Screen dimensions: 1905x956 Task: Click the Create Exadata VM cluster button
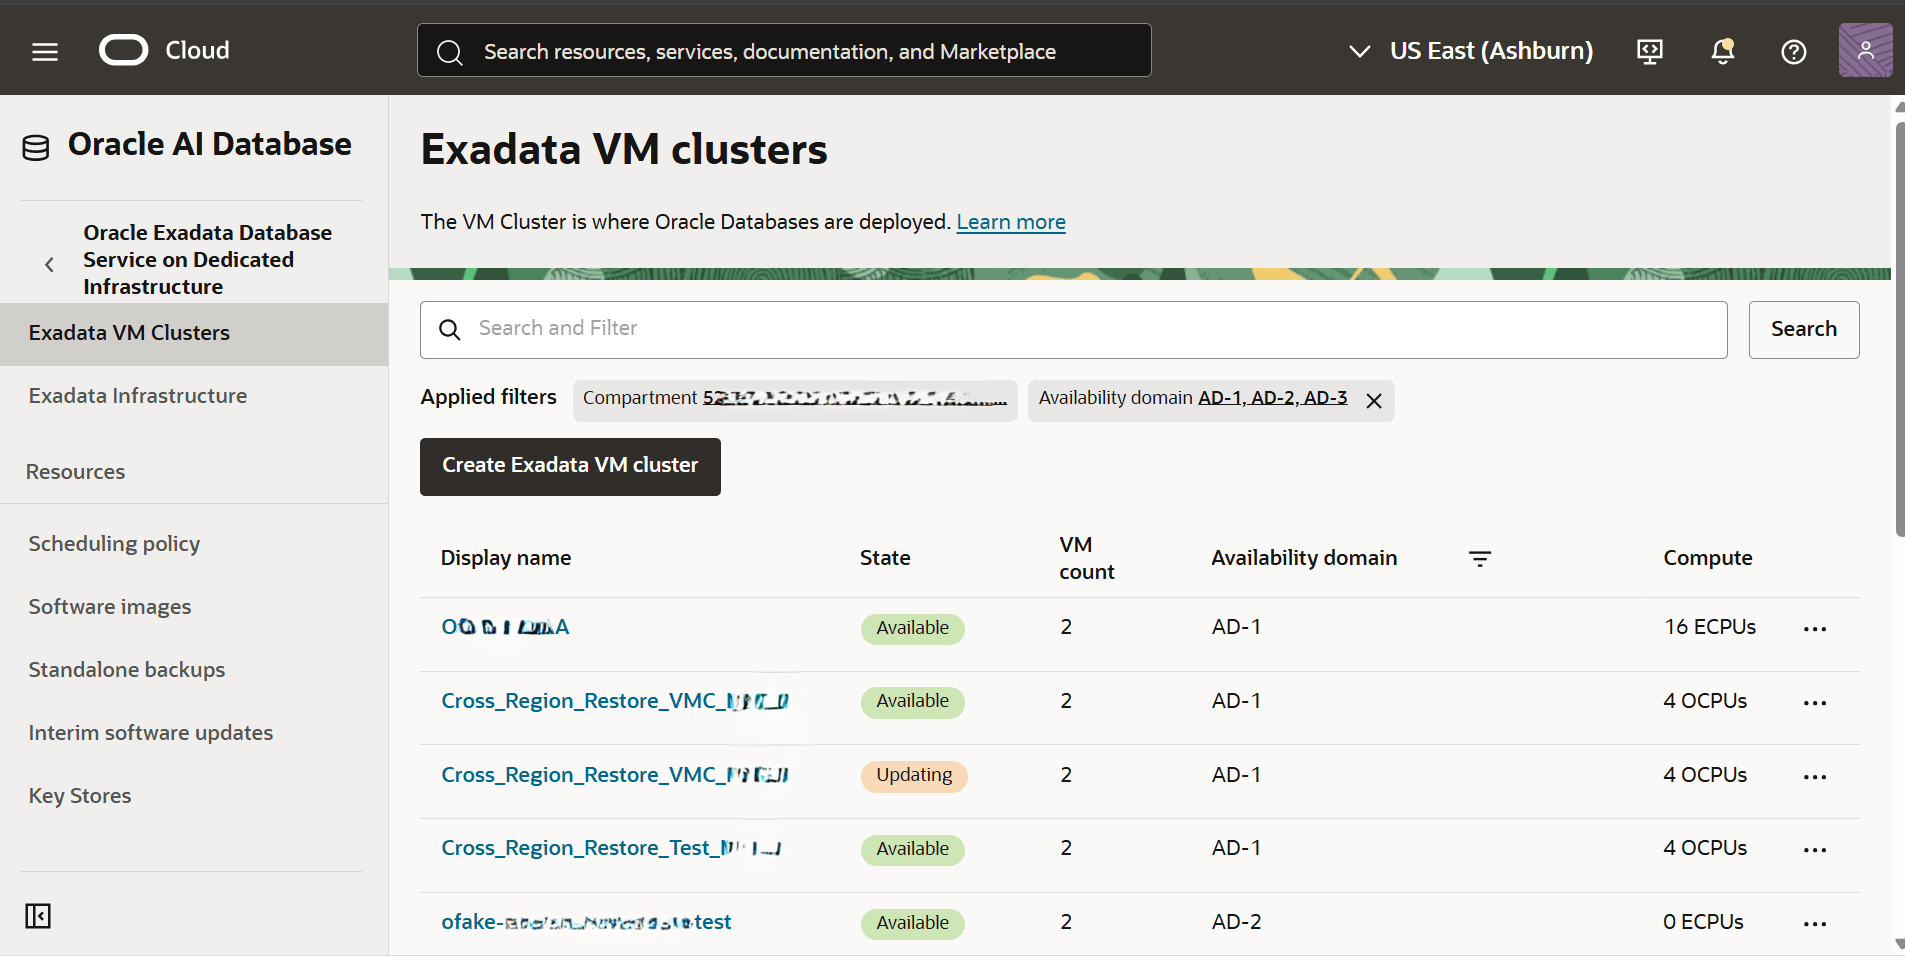(569, 465)
